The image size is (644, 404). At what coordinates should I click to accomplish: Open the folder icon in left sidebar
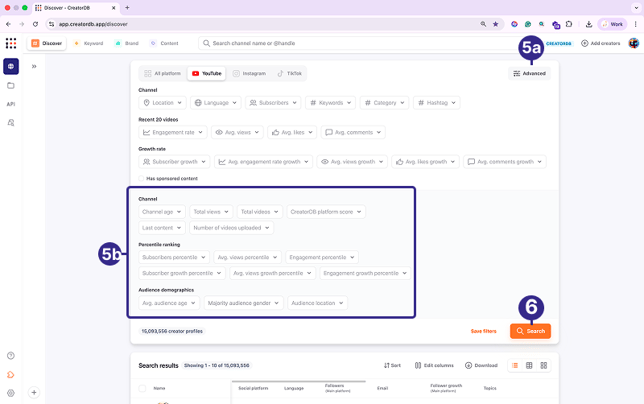[x=11, y=85]
